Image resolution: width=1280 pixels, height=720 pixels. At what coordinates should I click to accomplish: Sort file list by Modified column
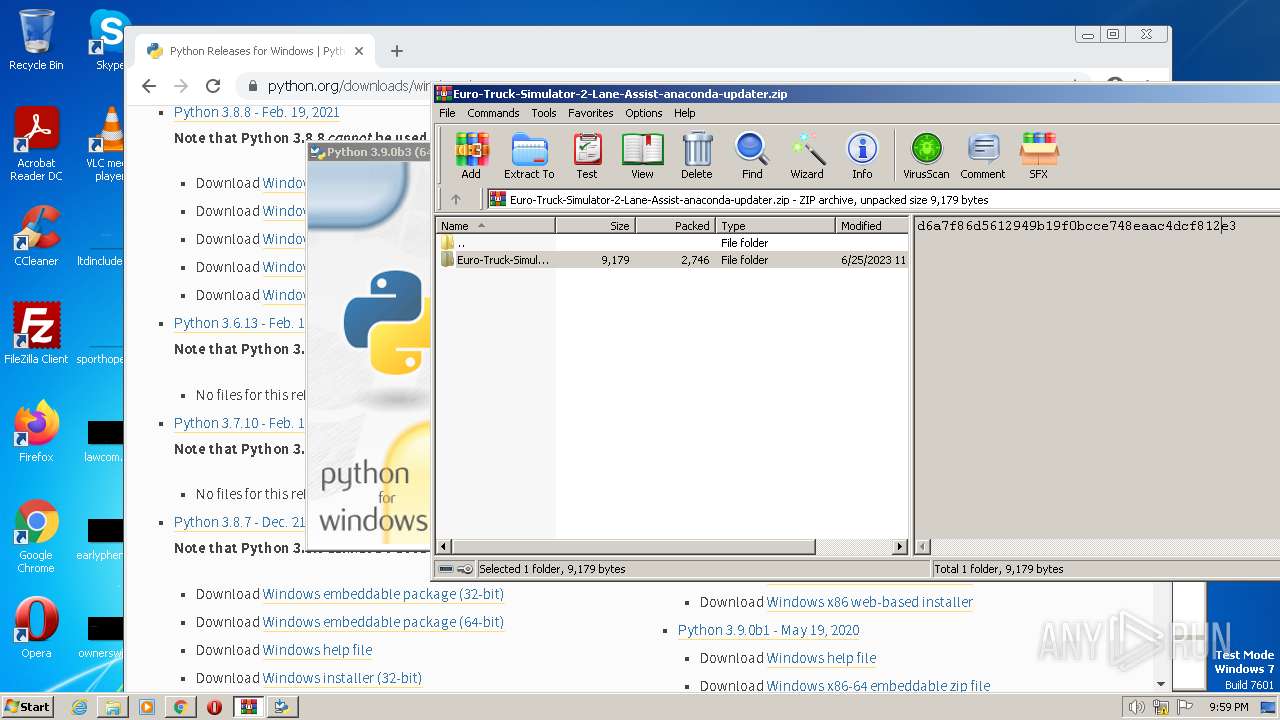coord(871,226)
